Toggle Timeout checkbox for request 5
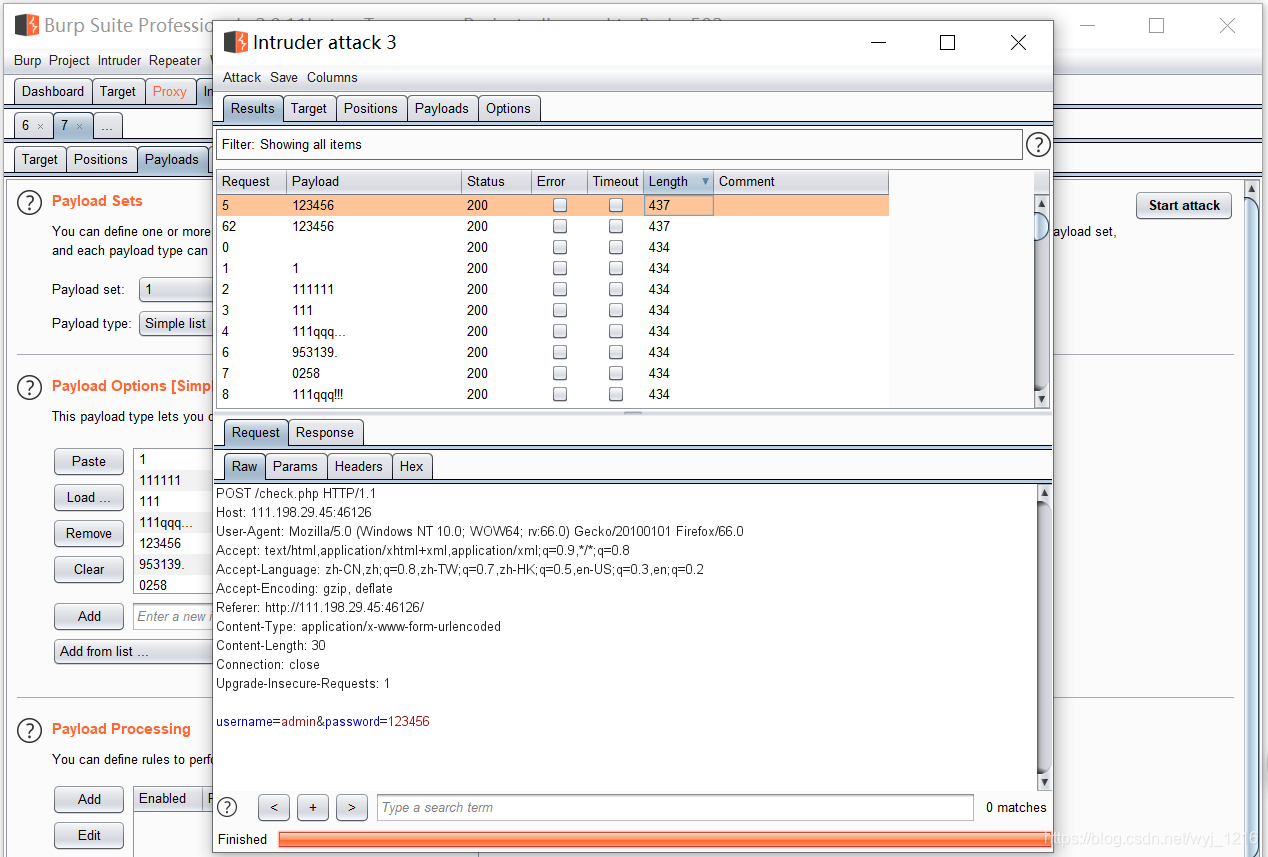 pos(616,205)
